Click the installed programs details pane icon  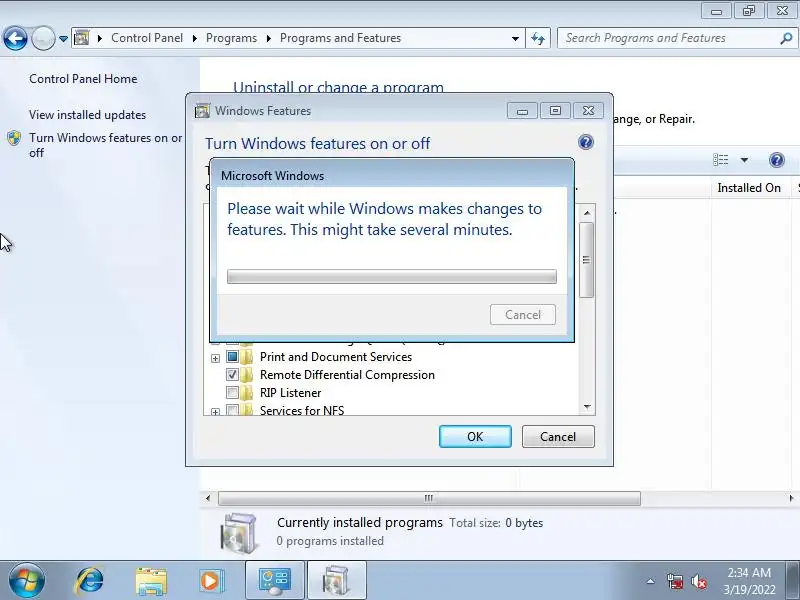pos(238,533)
